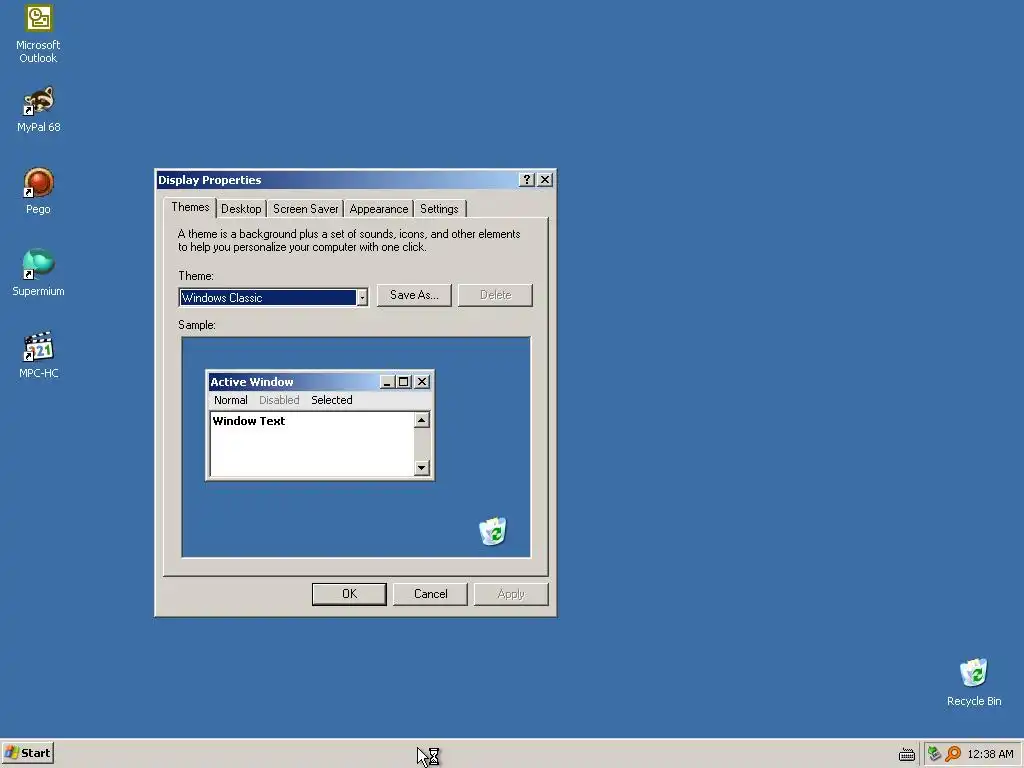Confirm with the OK button
Screen dimensions: 1024x768
[x=349, y=594]
